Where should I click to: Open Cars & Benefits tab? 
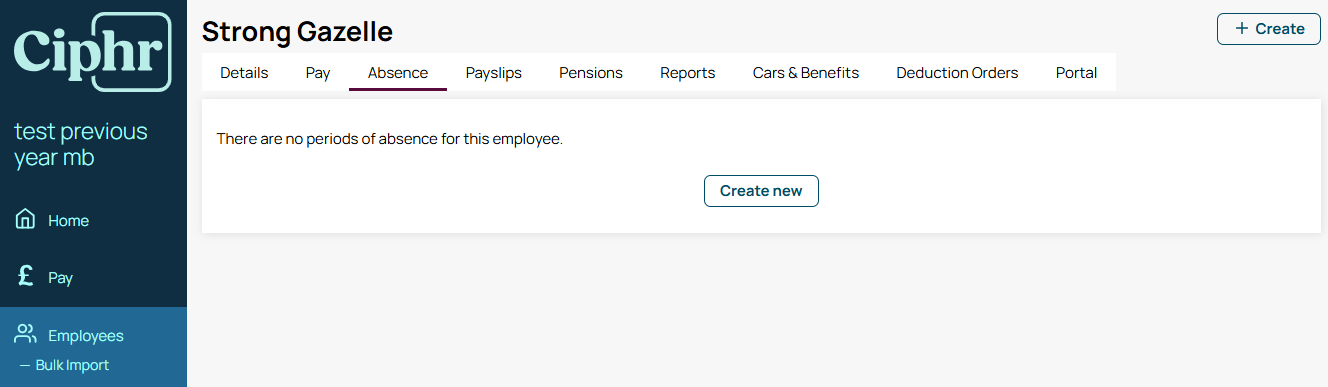[806, 73]
